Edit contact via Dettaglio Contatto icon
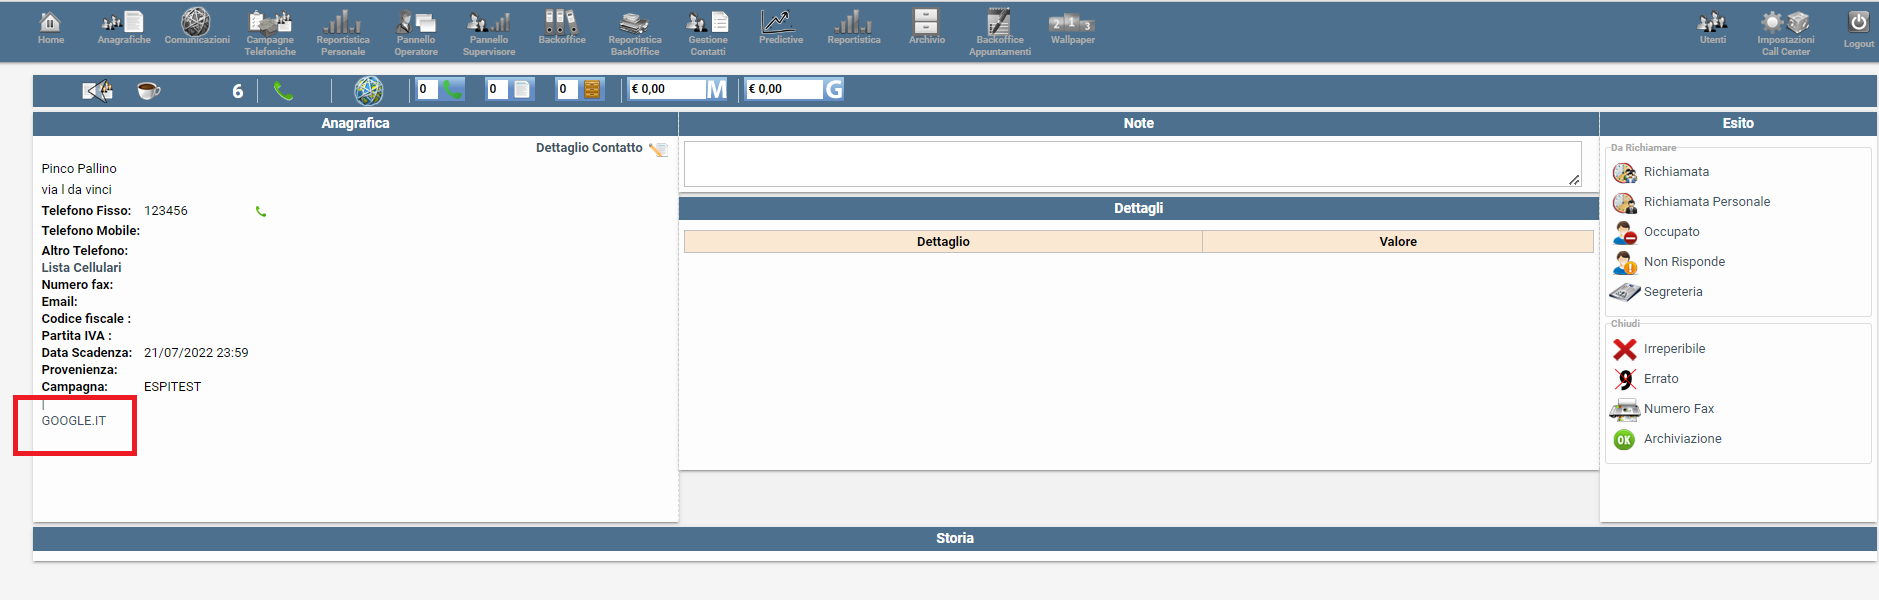1879x600 pixels. point(658,149)
